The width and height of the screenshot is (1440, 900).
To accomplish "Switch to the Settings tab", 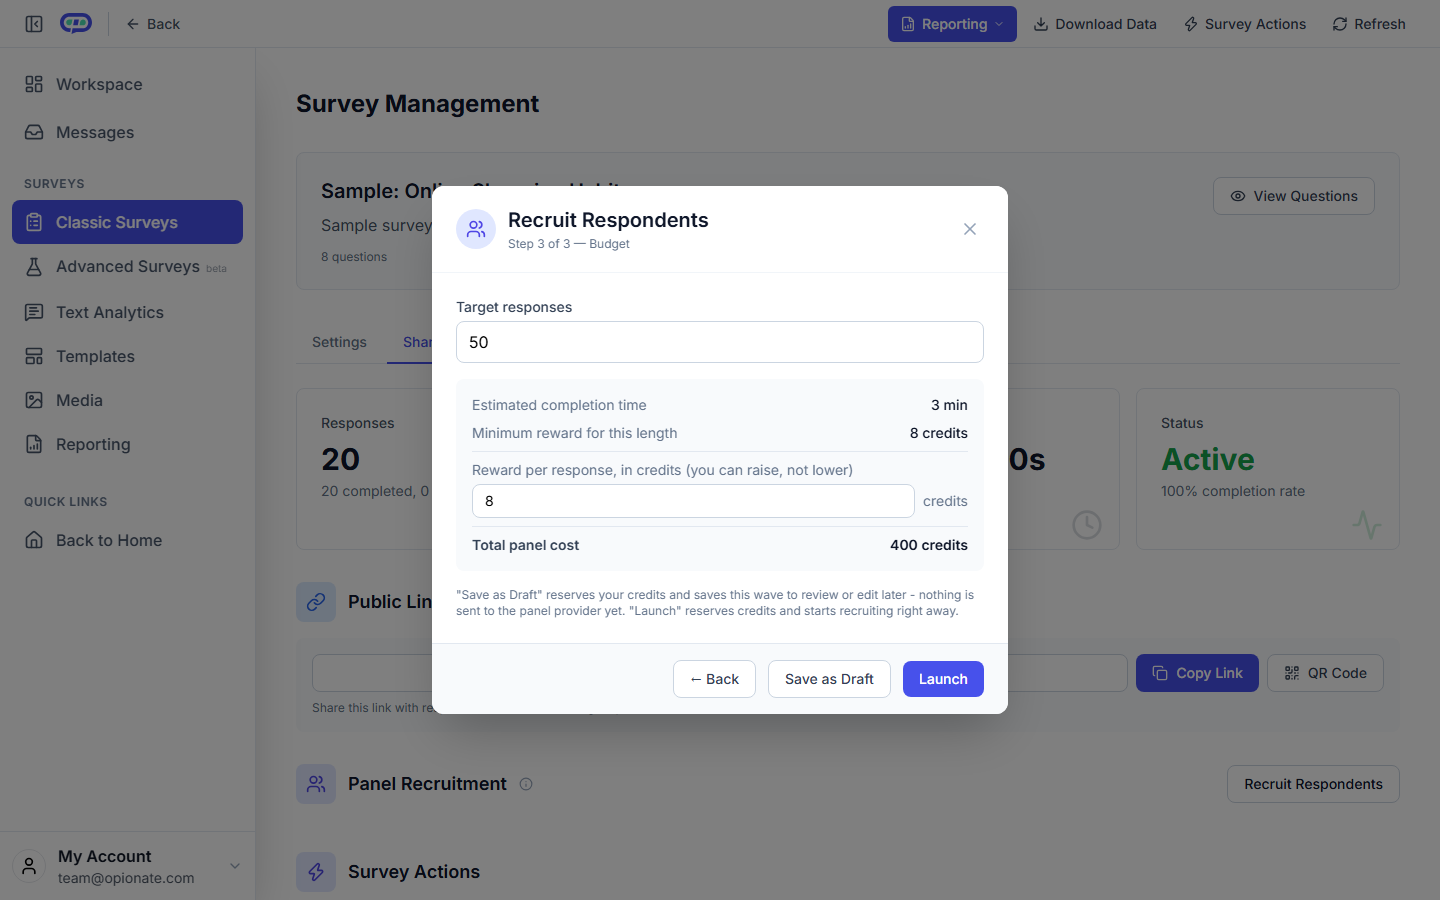I will pos(339,342).
